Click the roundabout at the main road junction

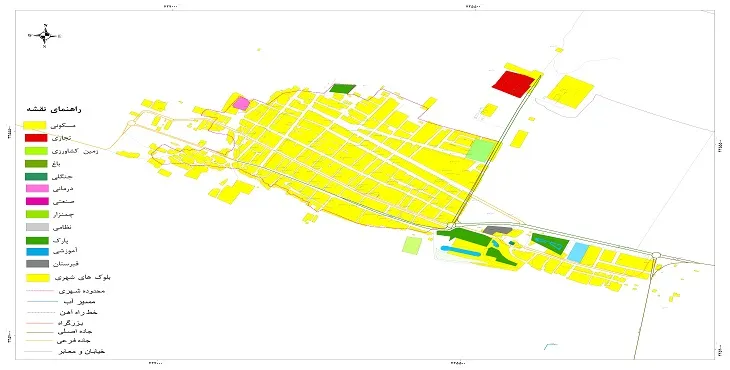click(450, 226)
